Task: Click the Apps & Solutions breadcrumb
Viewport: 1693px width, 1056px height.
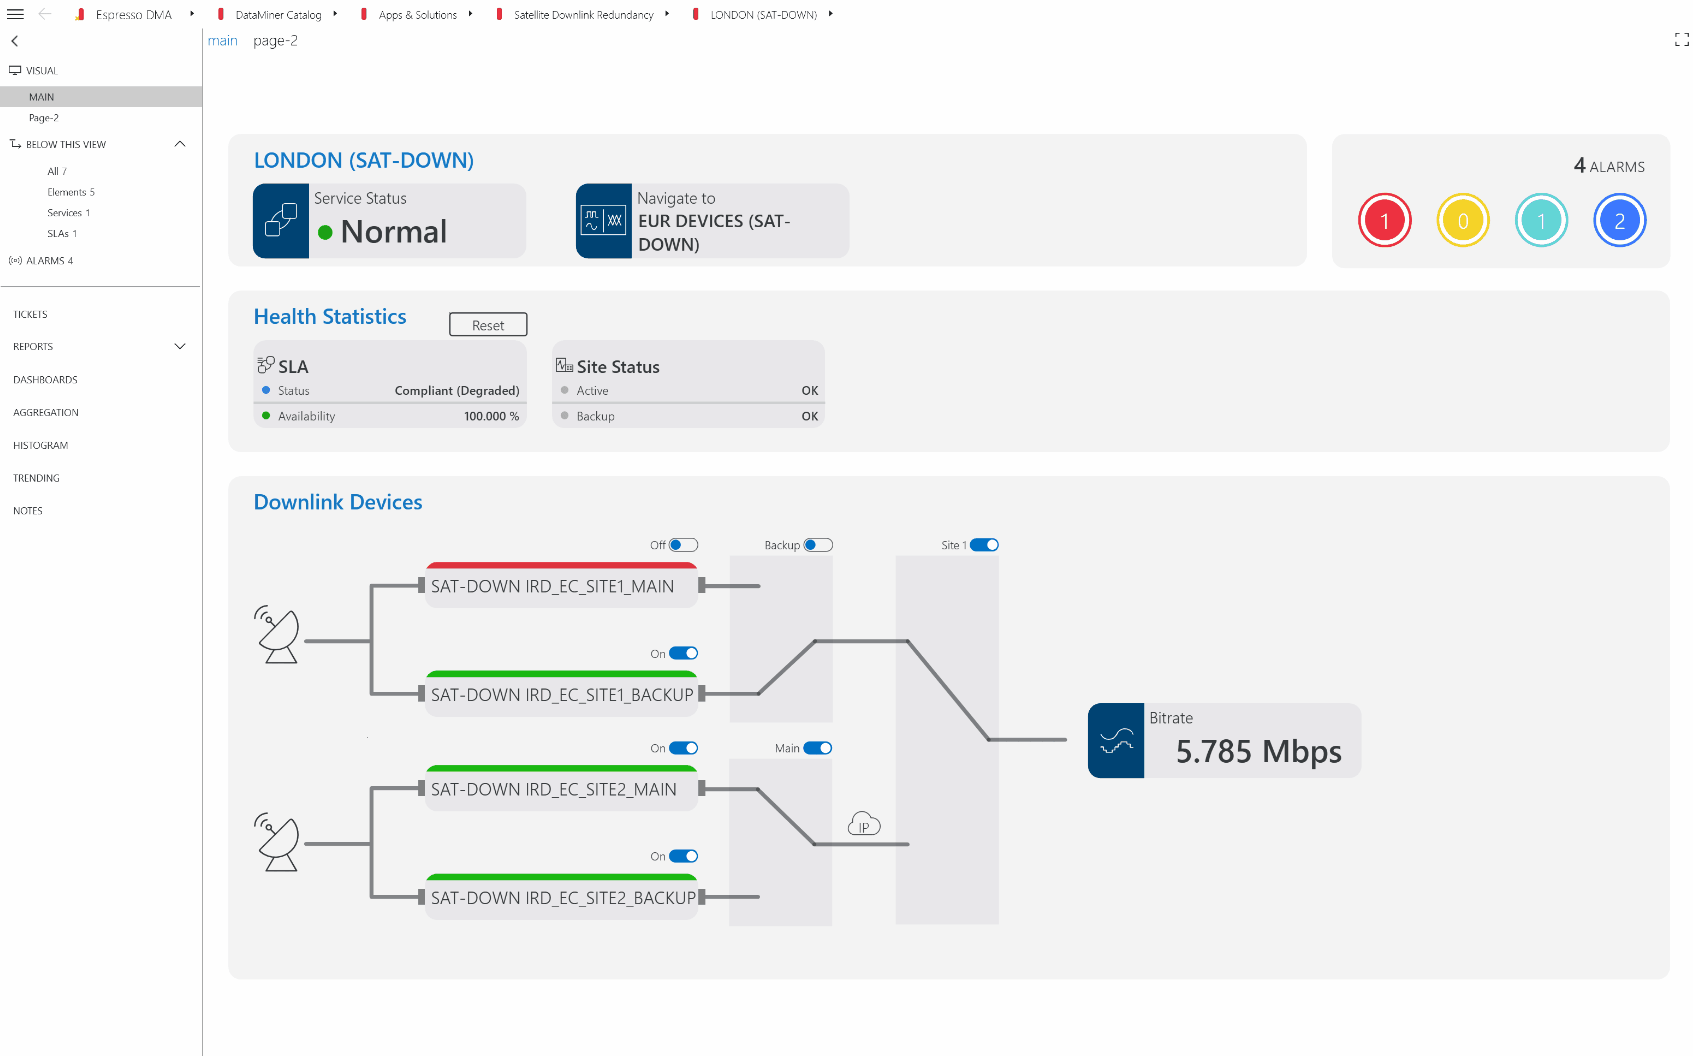Action: tap(418, 15)
